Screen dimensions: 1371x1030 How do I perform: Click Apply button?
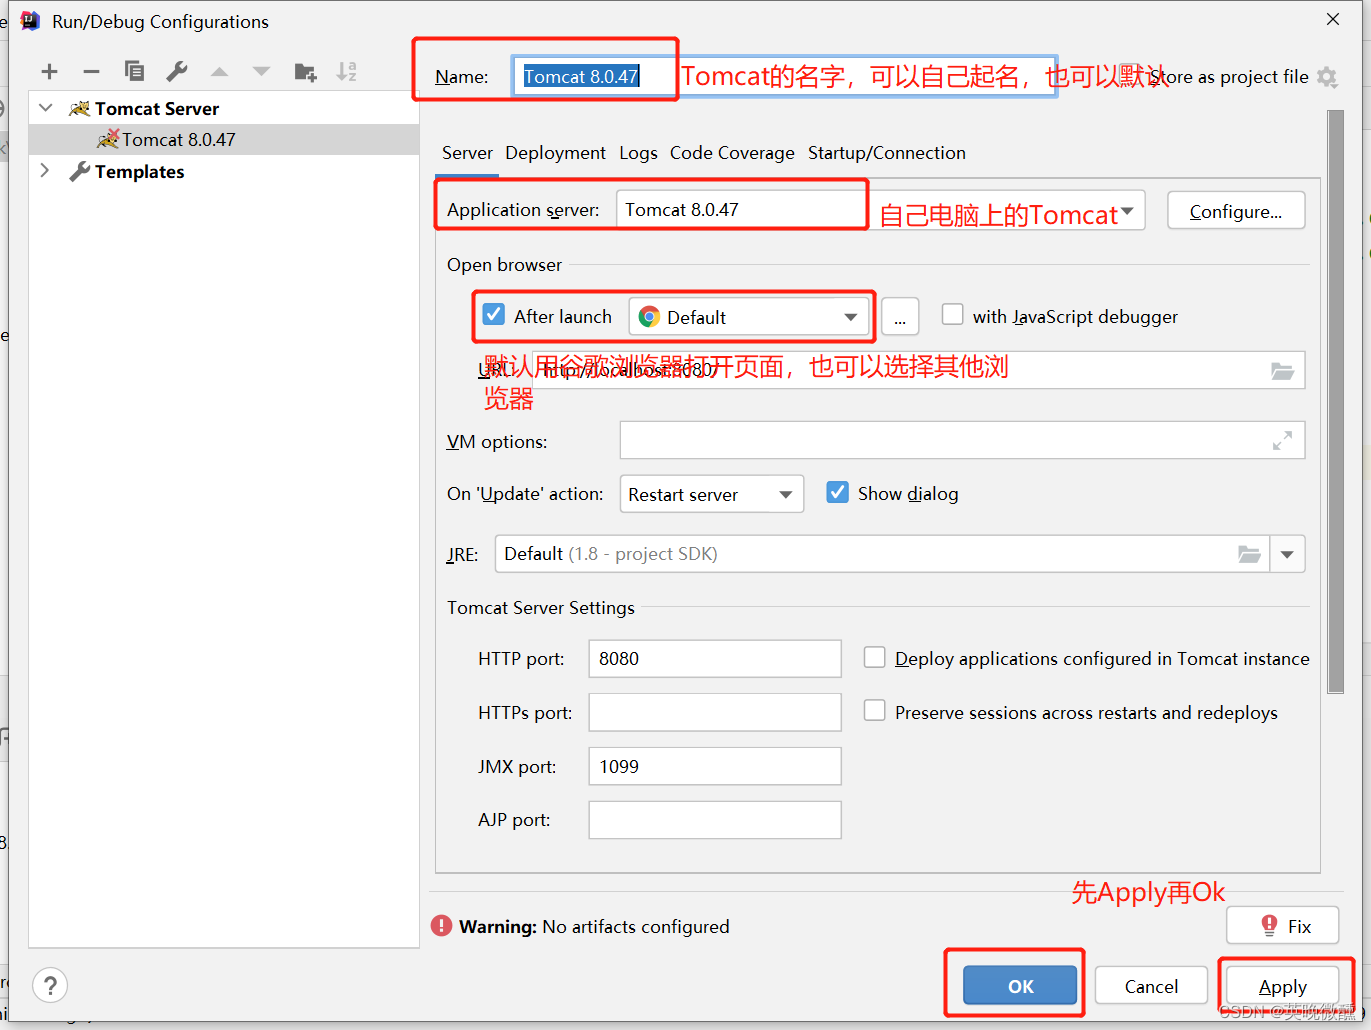(1282, 986)
